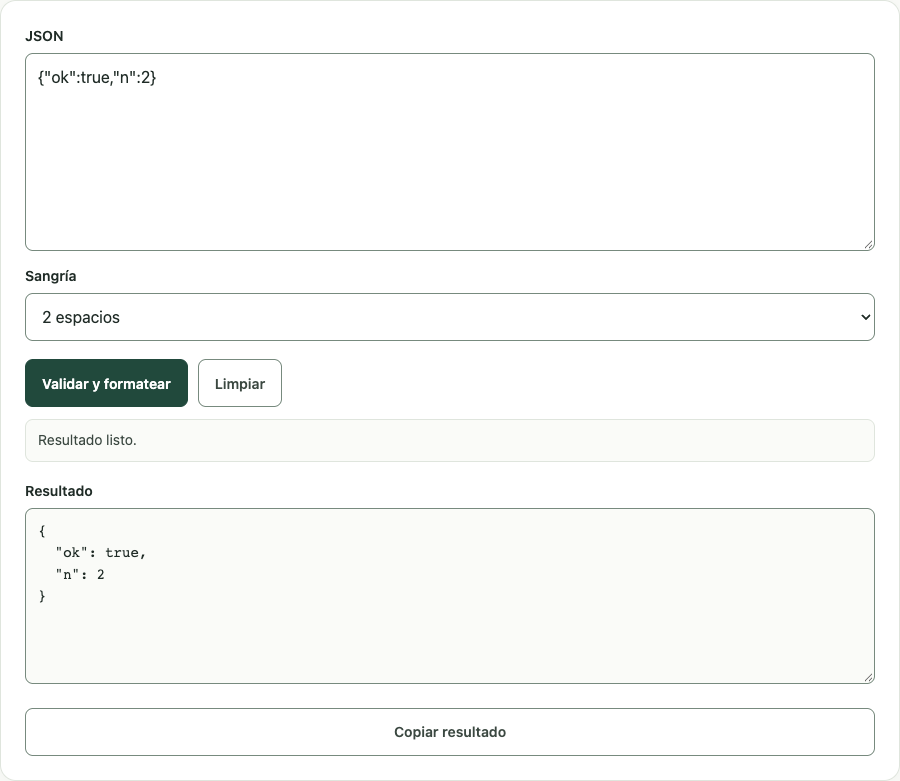
Task: Click the JSON label
Action: [44, 36]
